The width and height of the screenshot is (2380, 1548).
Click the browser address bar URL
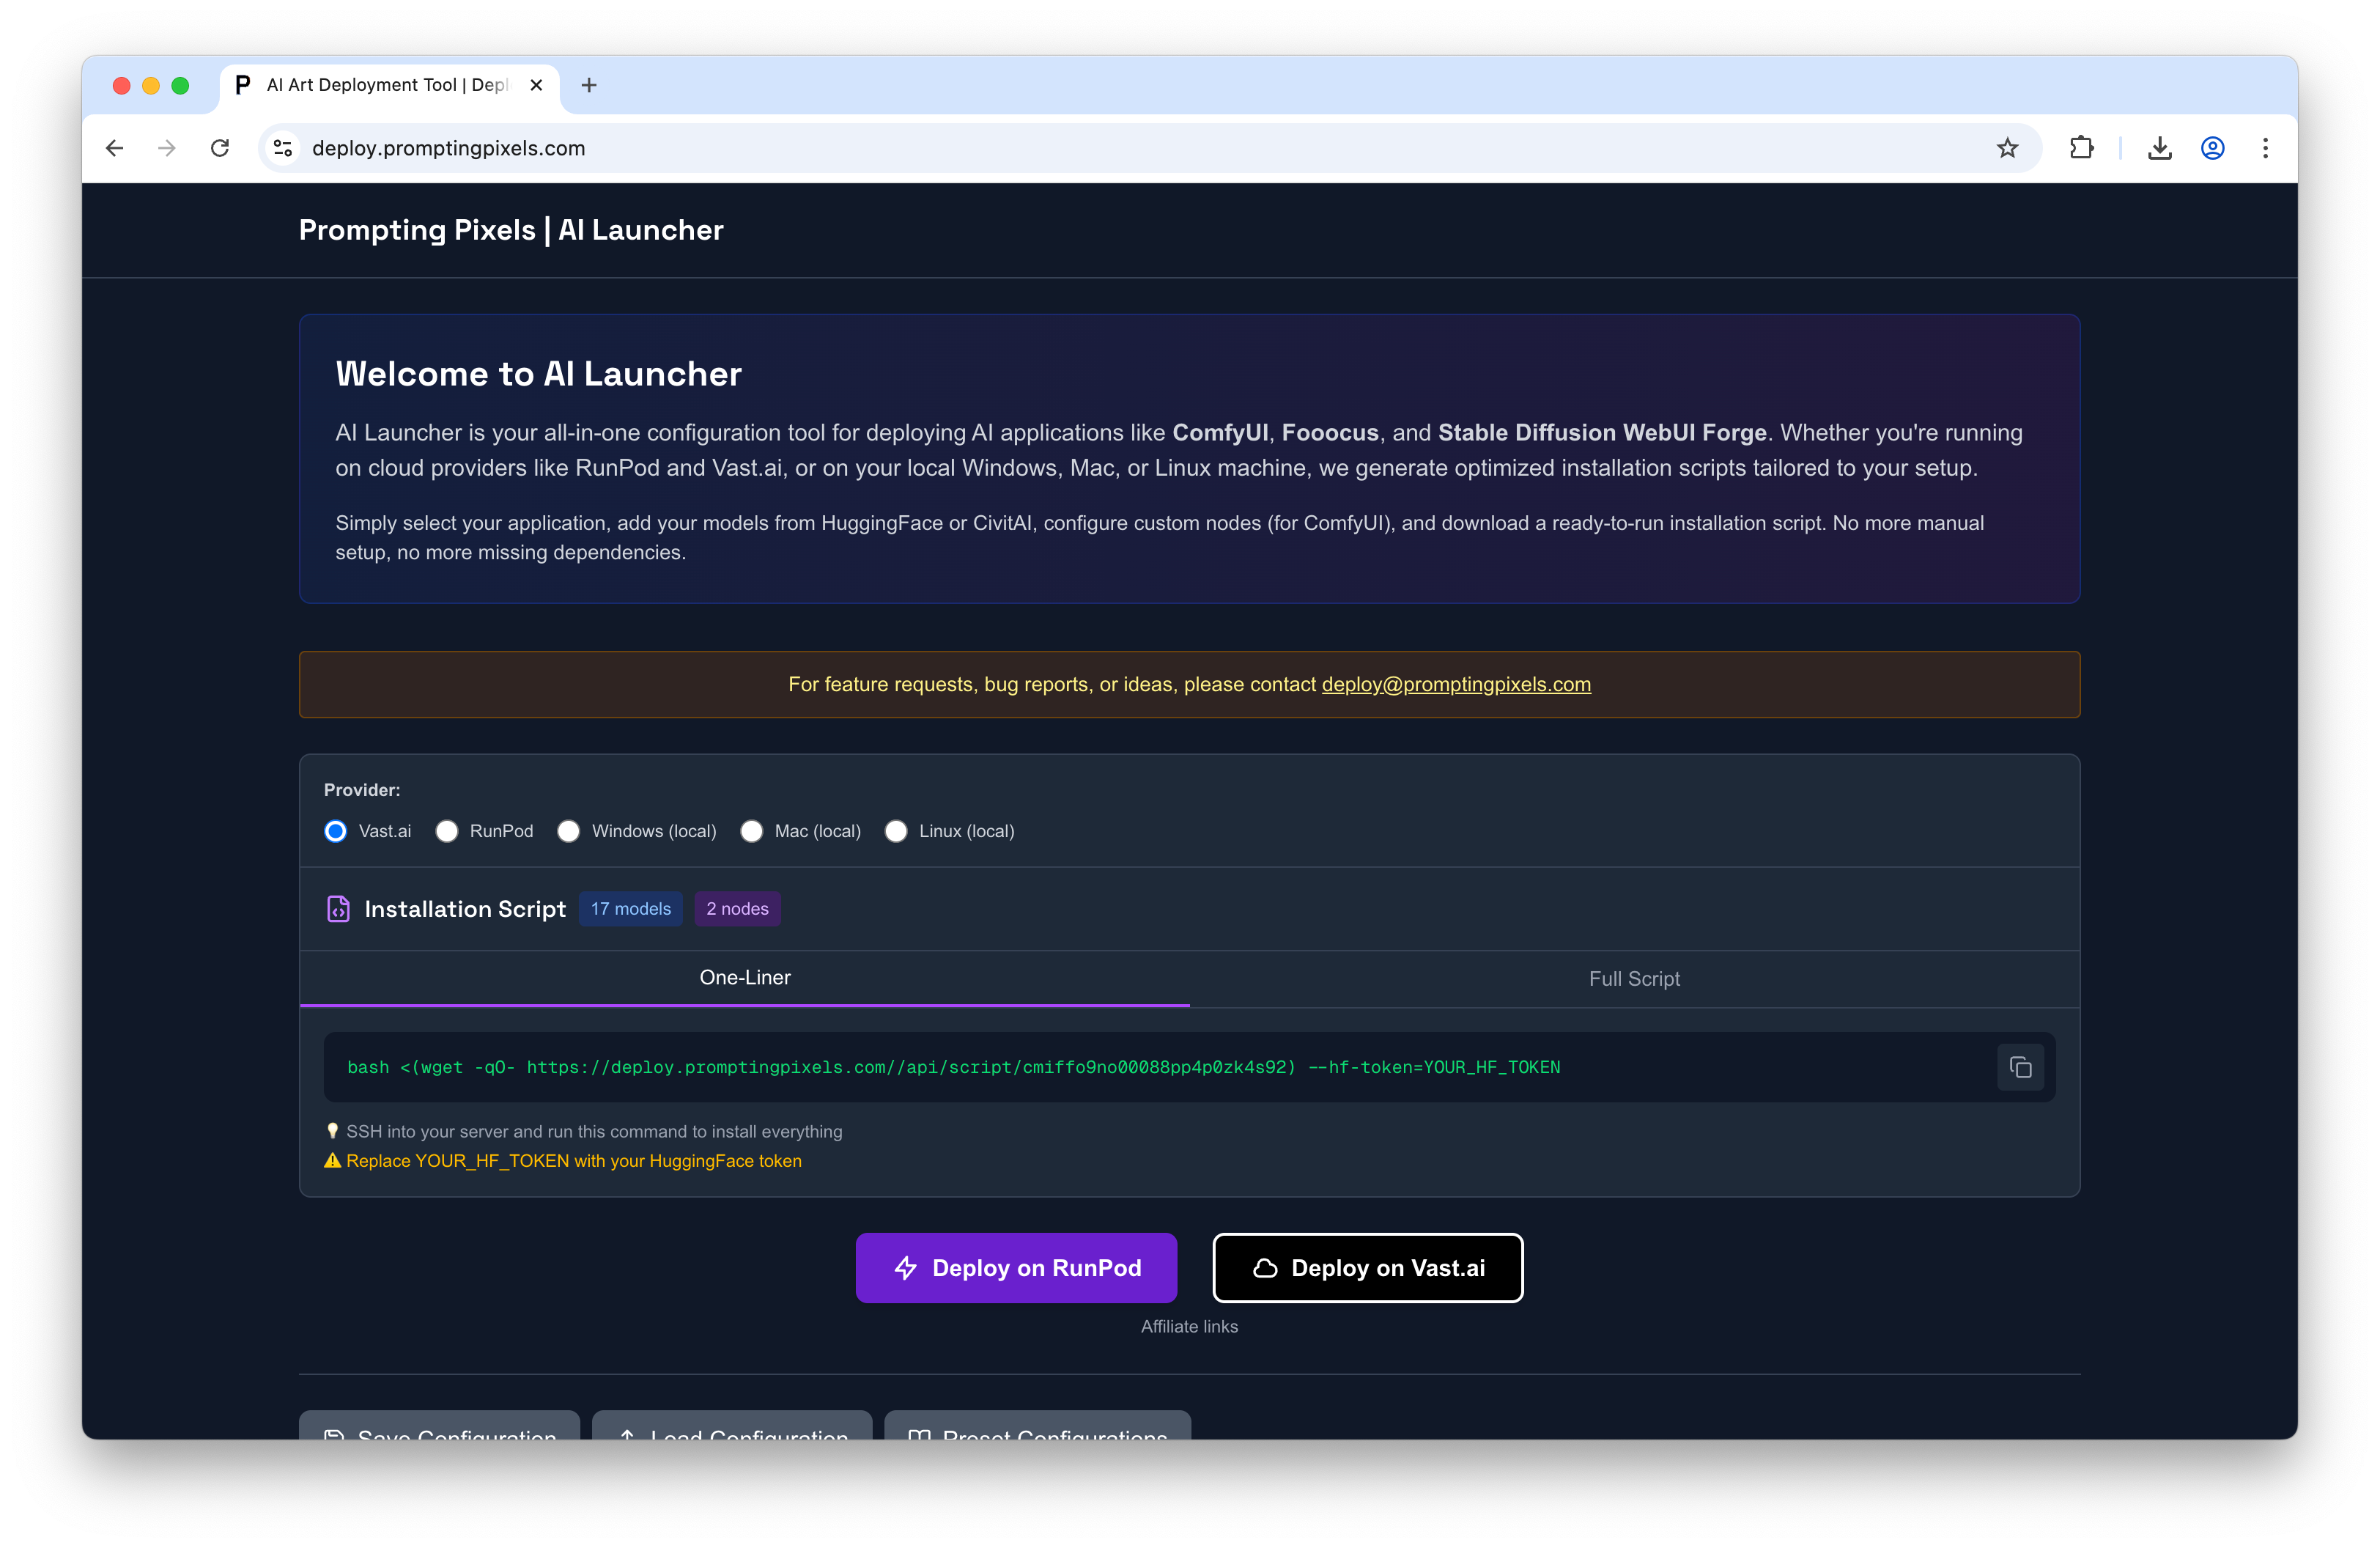click(448, 148)
